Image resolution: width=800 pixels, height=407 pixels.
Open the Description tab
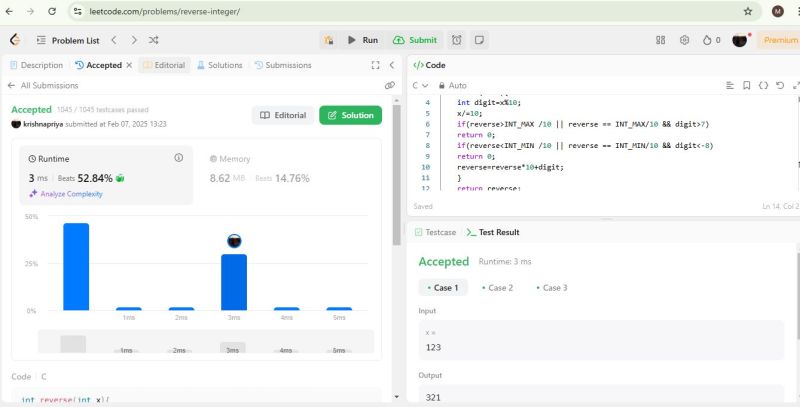[37, 65]
